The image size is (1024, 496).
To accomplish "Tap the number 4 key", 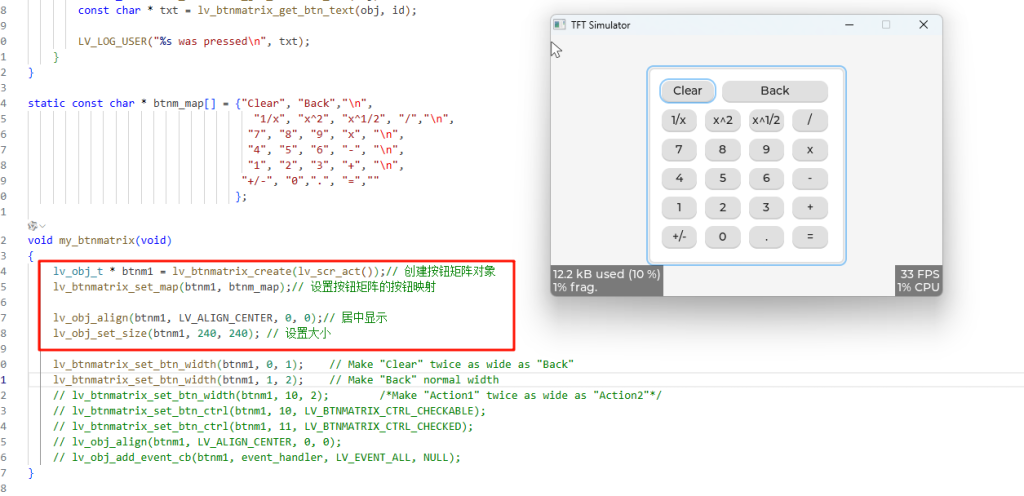I will 679,178.
